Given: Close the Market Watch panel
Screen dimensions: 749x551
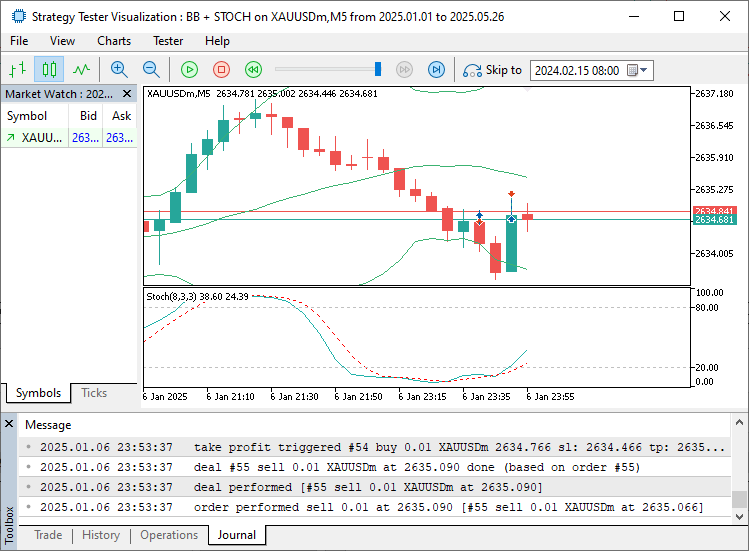Looking at the screenshot, I should coord(127,93).
